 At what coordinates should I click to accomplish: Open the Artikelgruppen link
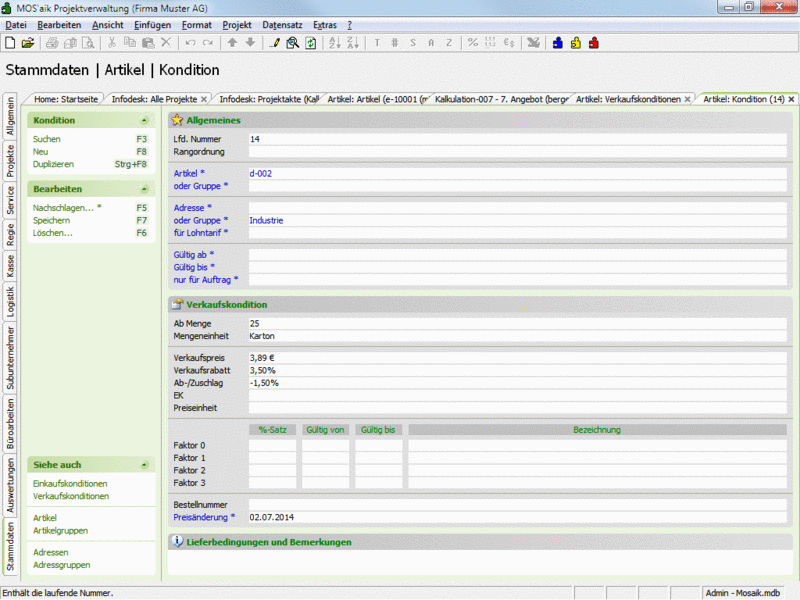coord(60,531)
